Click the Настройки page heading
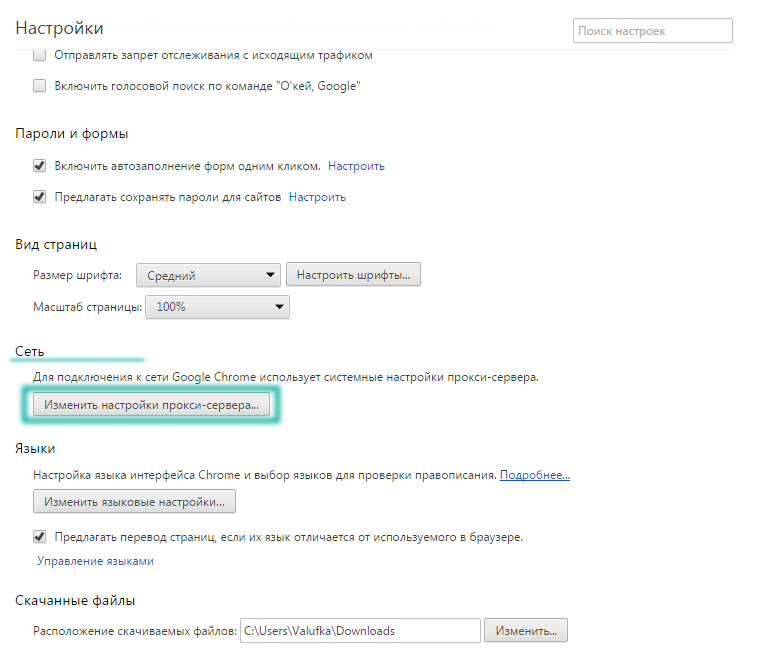This screenshot has height=652, width=763. (x=59, y=28)
